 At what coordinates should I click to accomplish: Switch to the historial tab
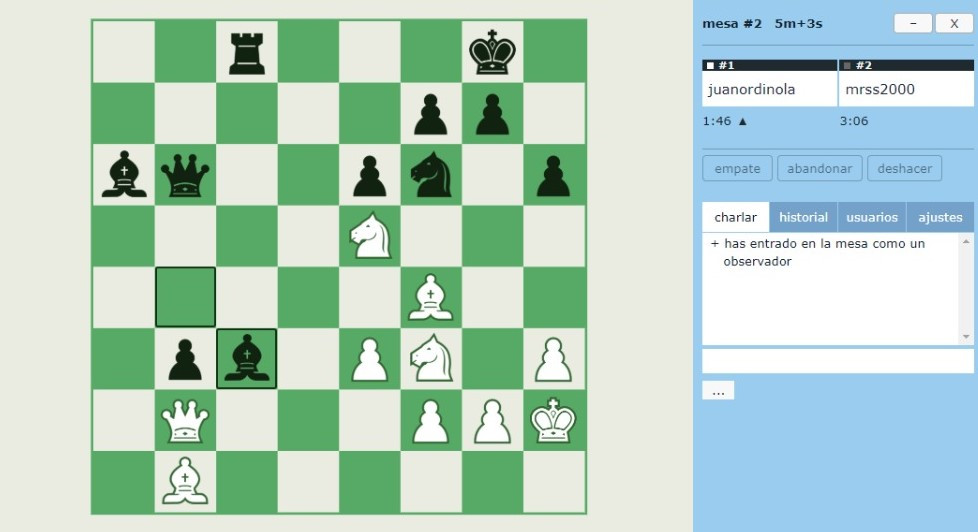click(803, 217)
